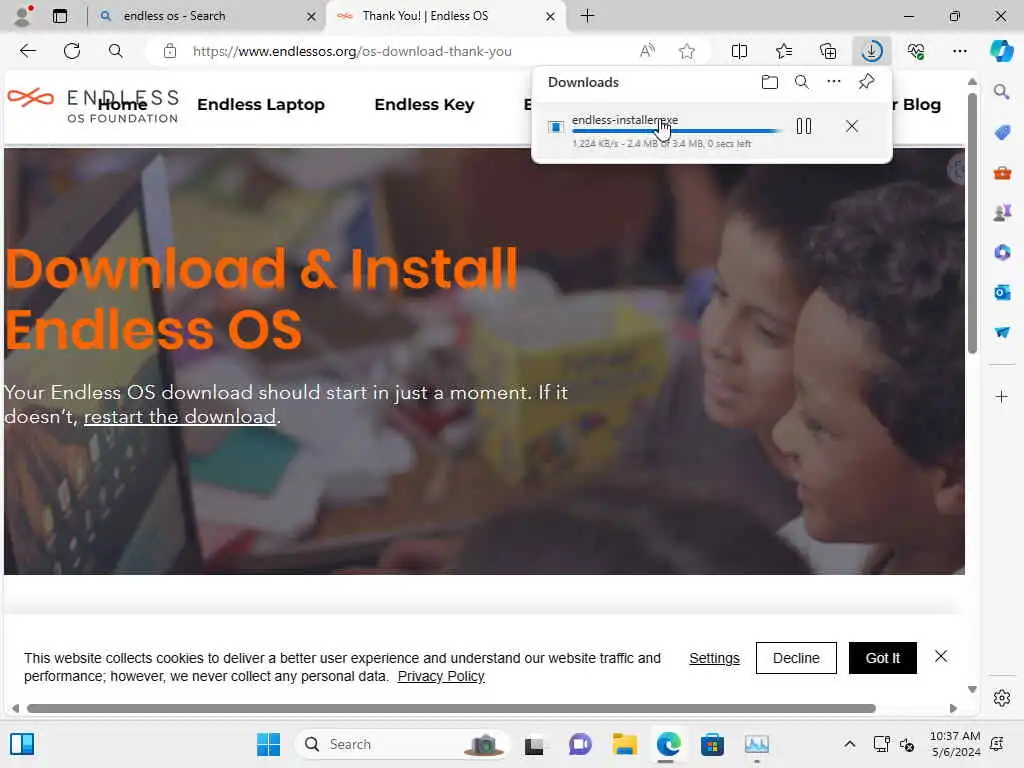This screenshot has width=1024, height=768.
Task: Close the endless os - Search tab
Action: pos(312,16)
